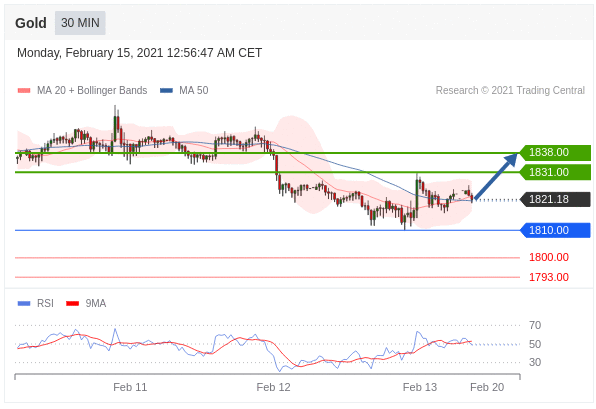
Task: Click the 1793.00 support level label
Action: [549, 277]
